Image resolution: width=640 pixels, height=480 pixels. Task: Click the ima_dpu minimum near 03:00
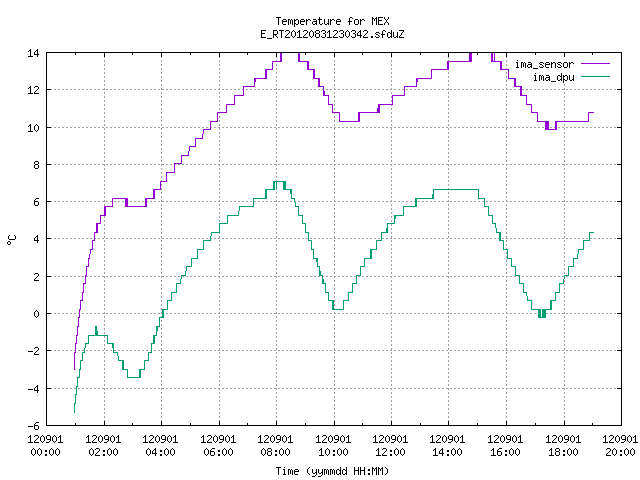(133, 377)
